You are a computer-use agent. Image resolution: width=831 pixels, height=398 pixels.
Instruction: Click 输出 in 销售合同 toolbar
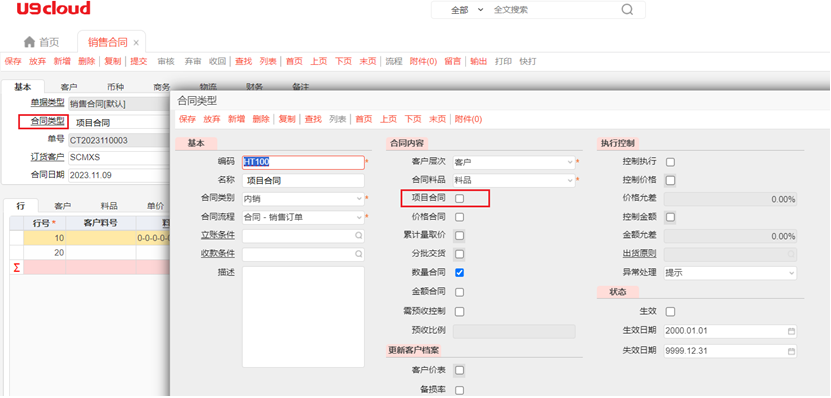point(478,61)
